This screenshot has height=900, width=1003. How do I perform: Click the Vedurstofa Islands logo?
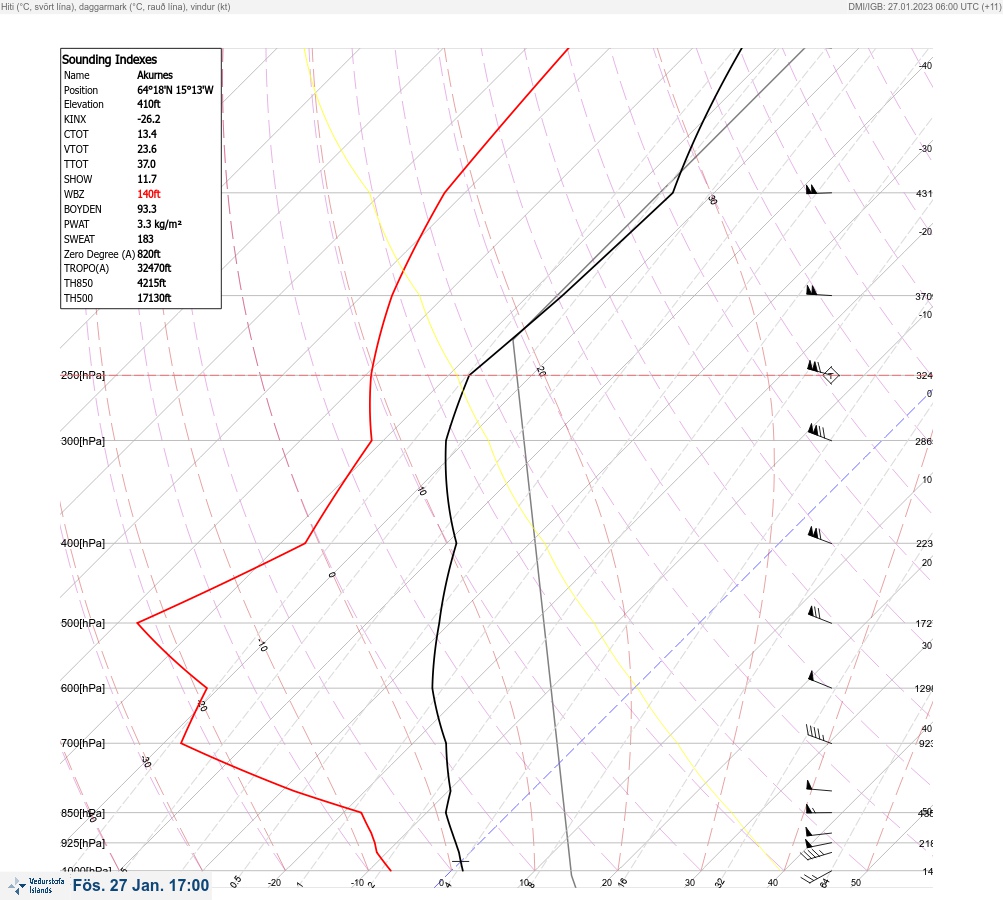click(36, 885)
